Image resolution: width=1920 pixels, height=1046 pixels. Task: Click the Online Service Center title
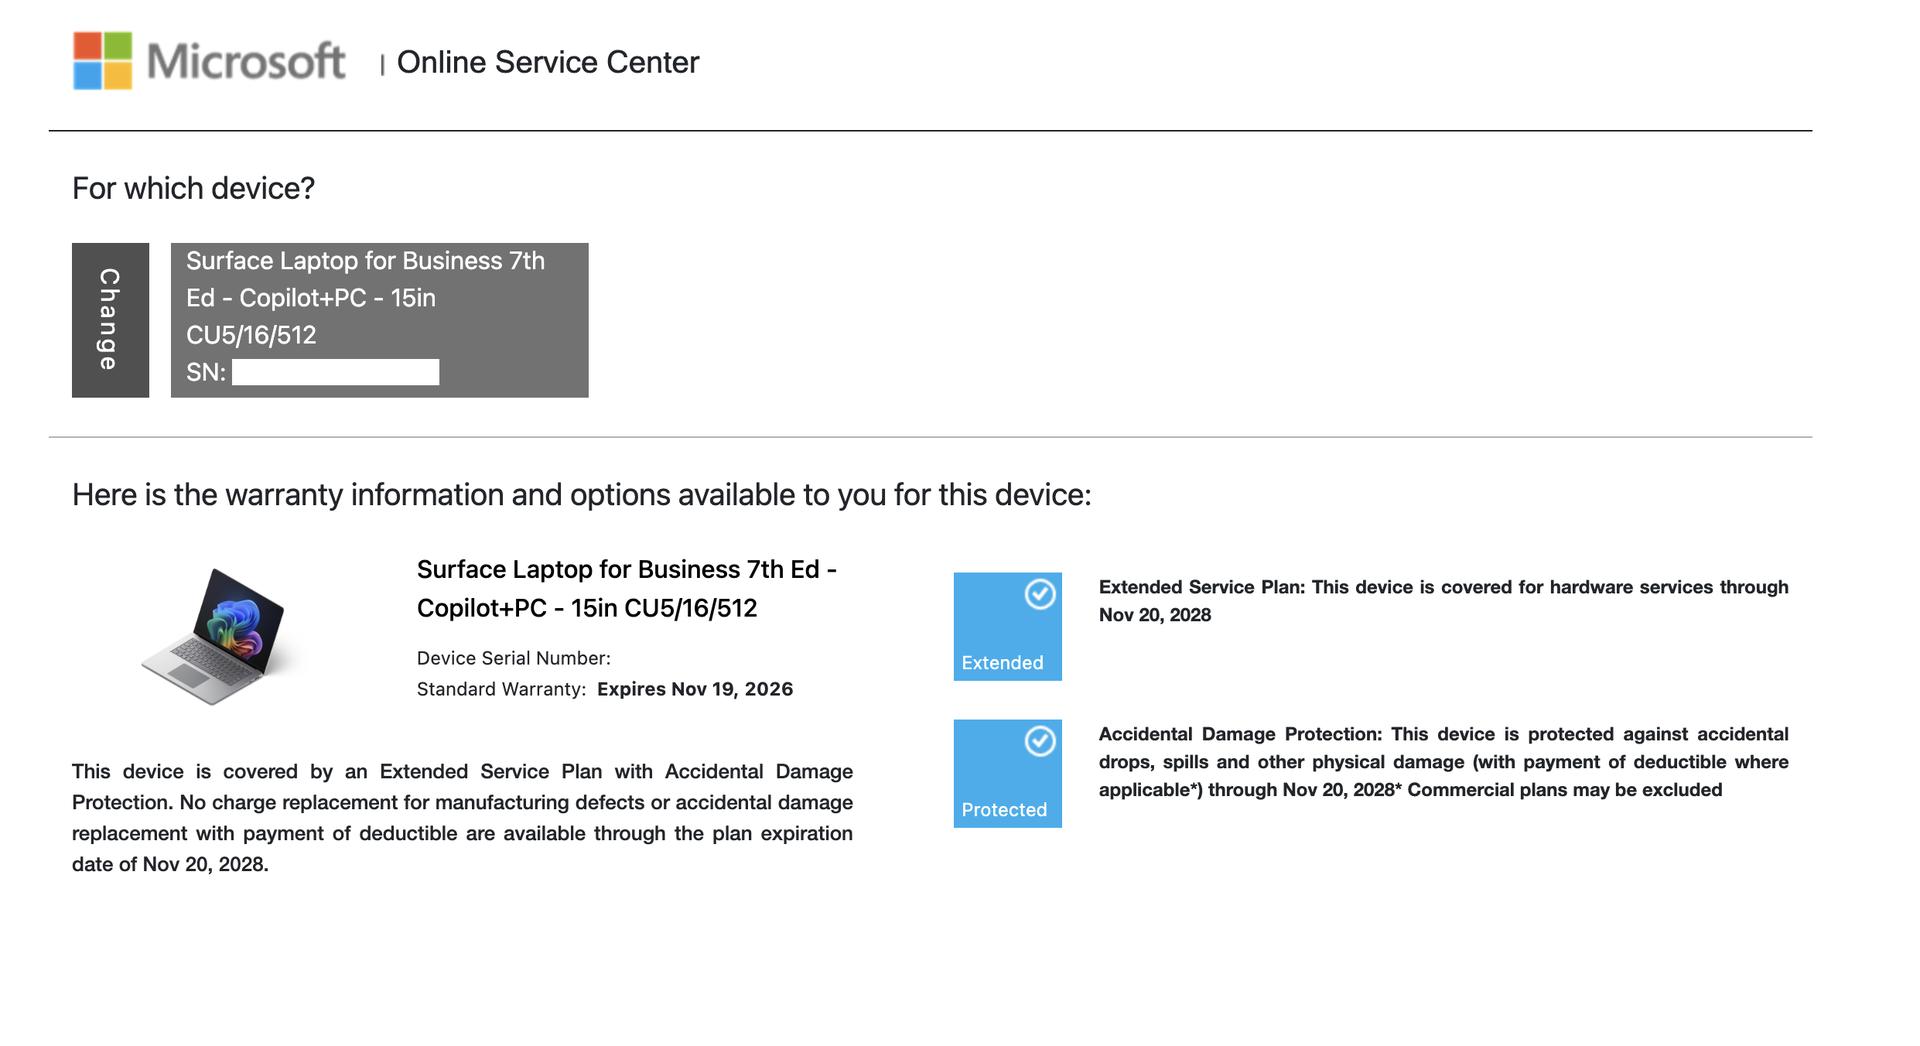click(x=547, y=62)
